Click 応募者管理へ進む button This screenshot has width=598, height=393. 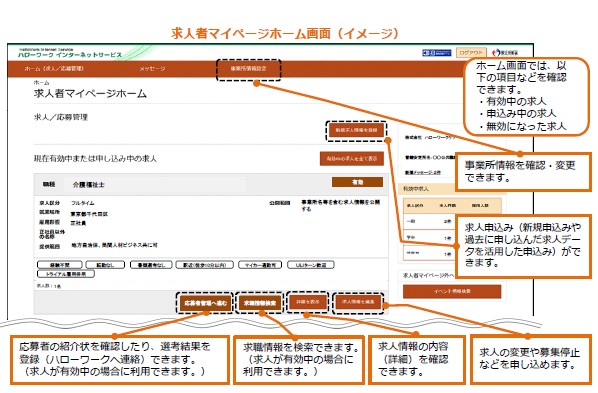coord(205,303)
